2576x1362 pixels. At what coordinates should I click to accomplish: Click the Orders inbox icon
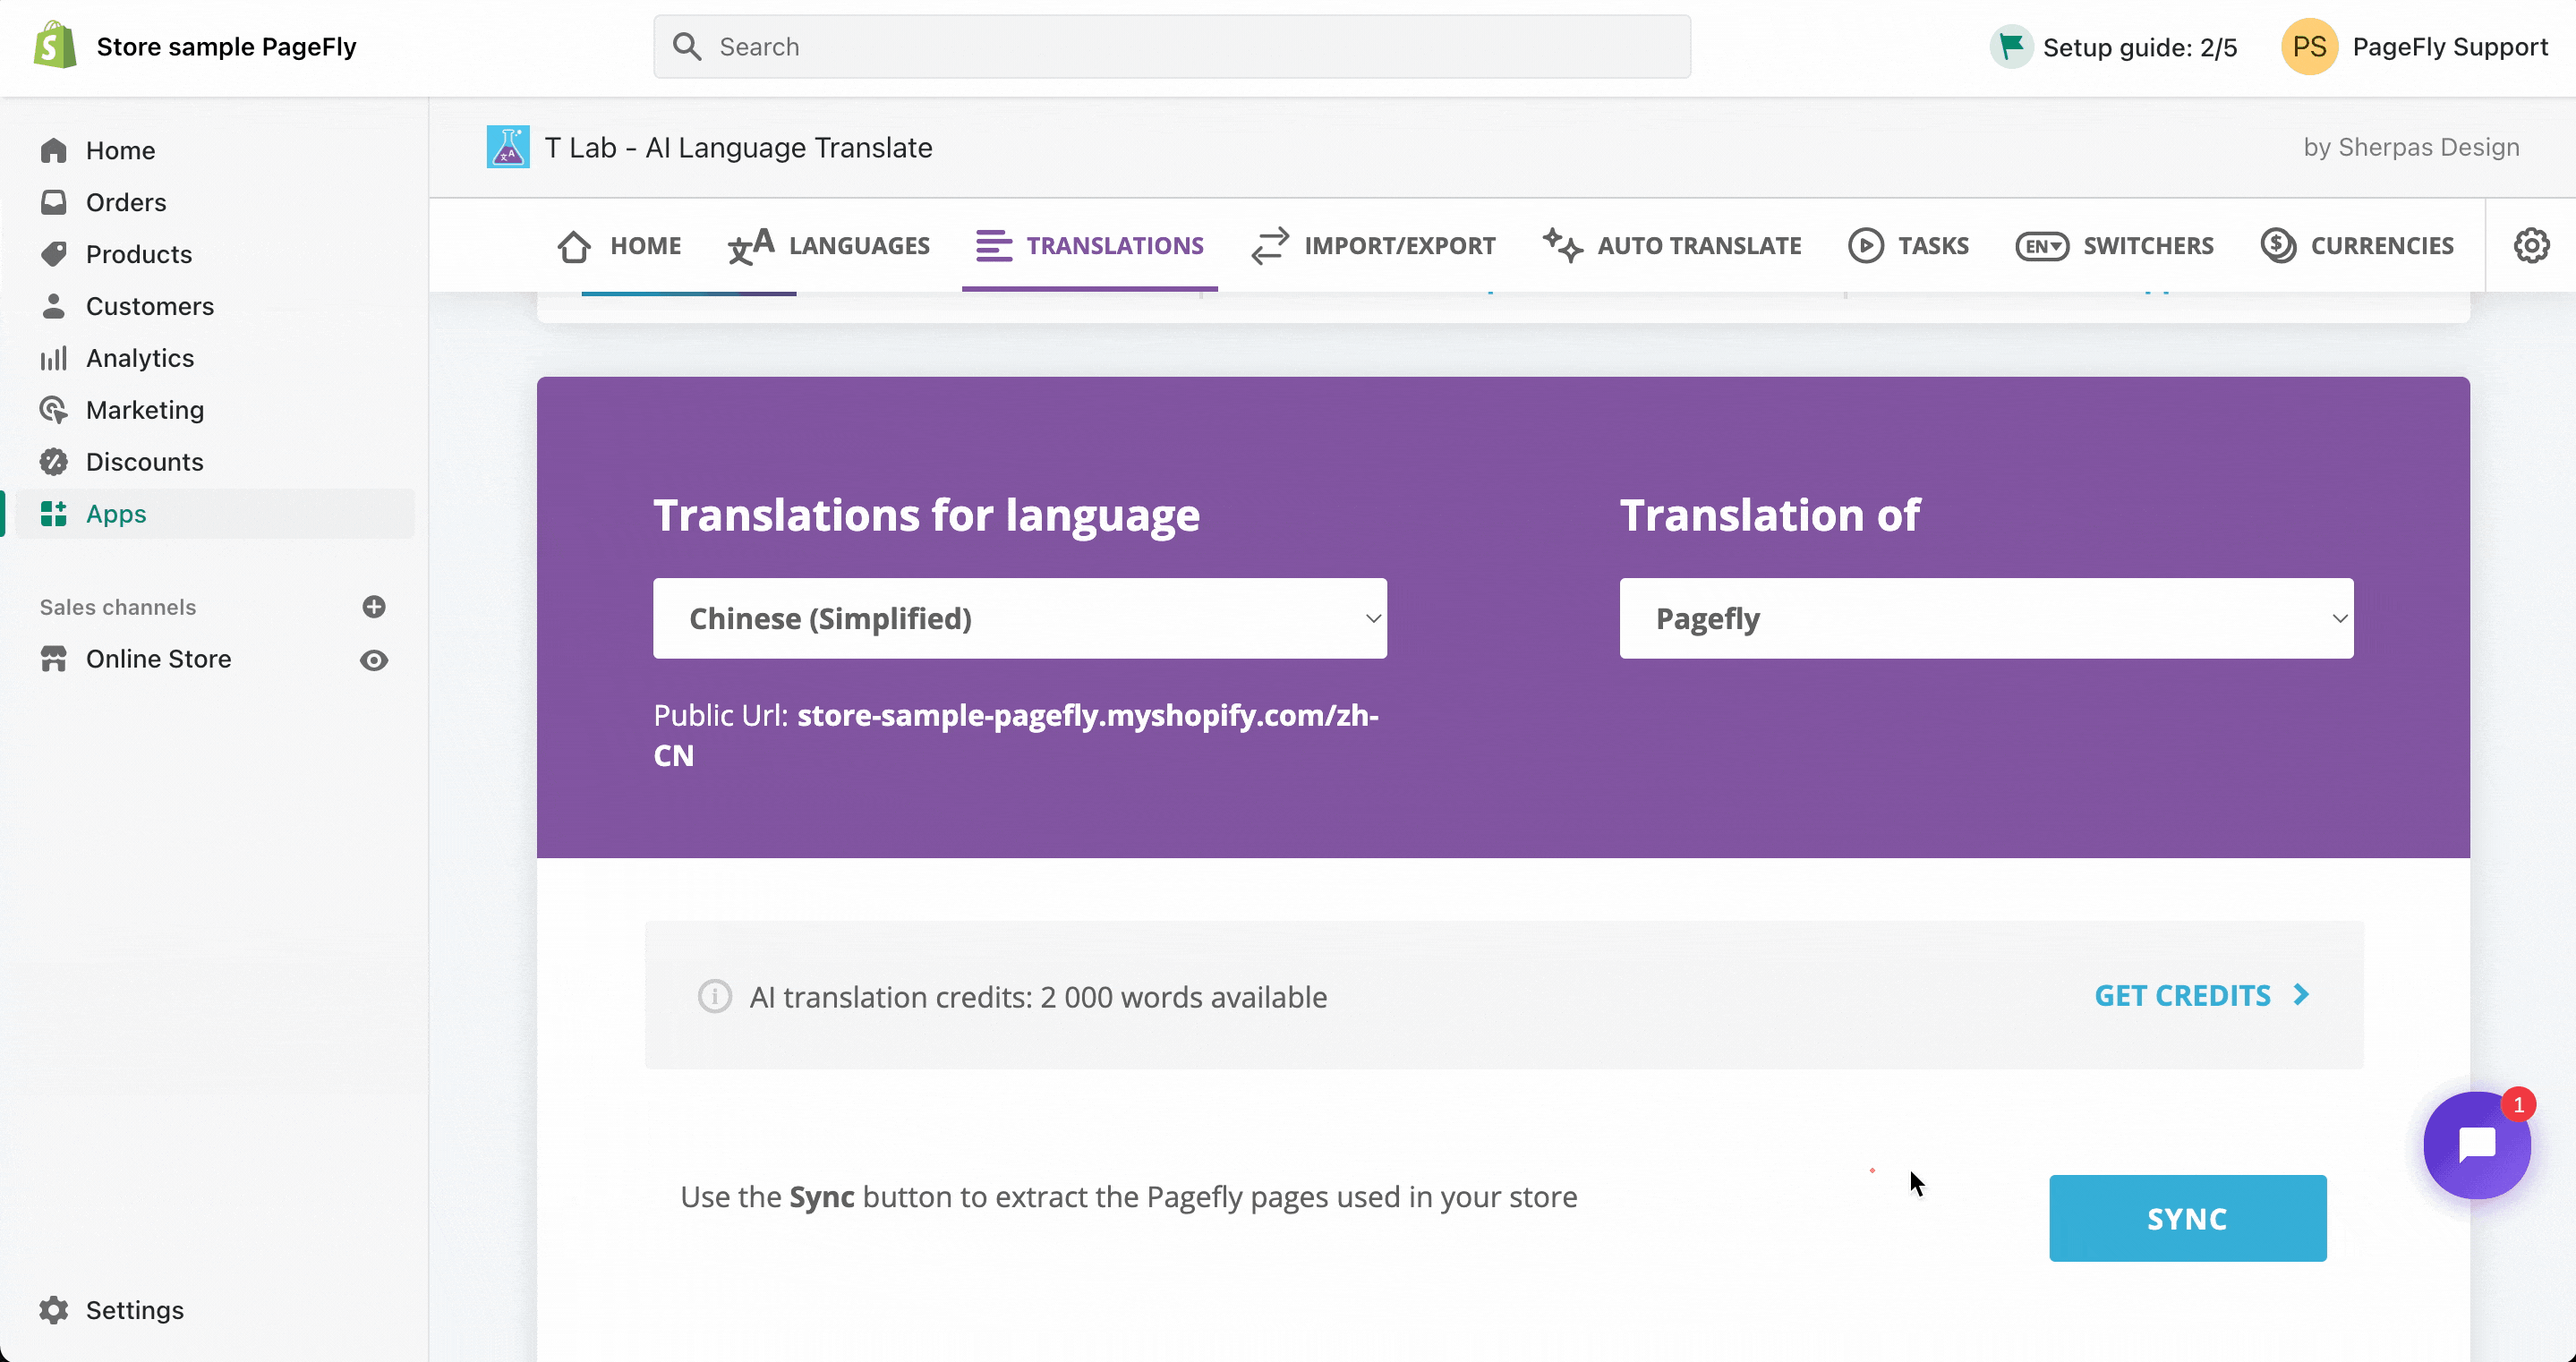[54, 202]
